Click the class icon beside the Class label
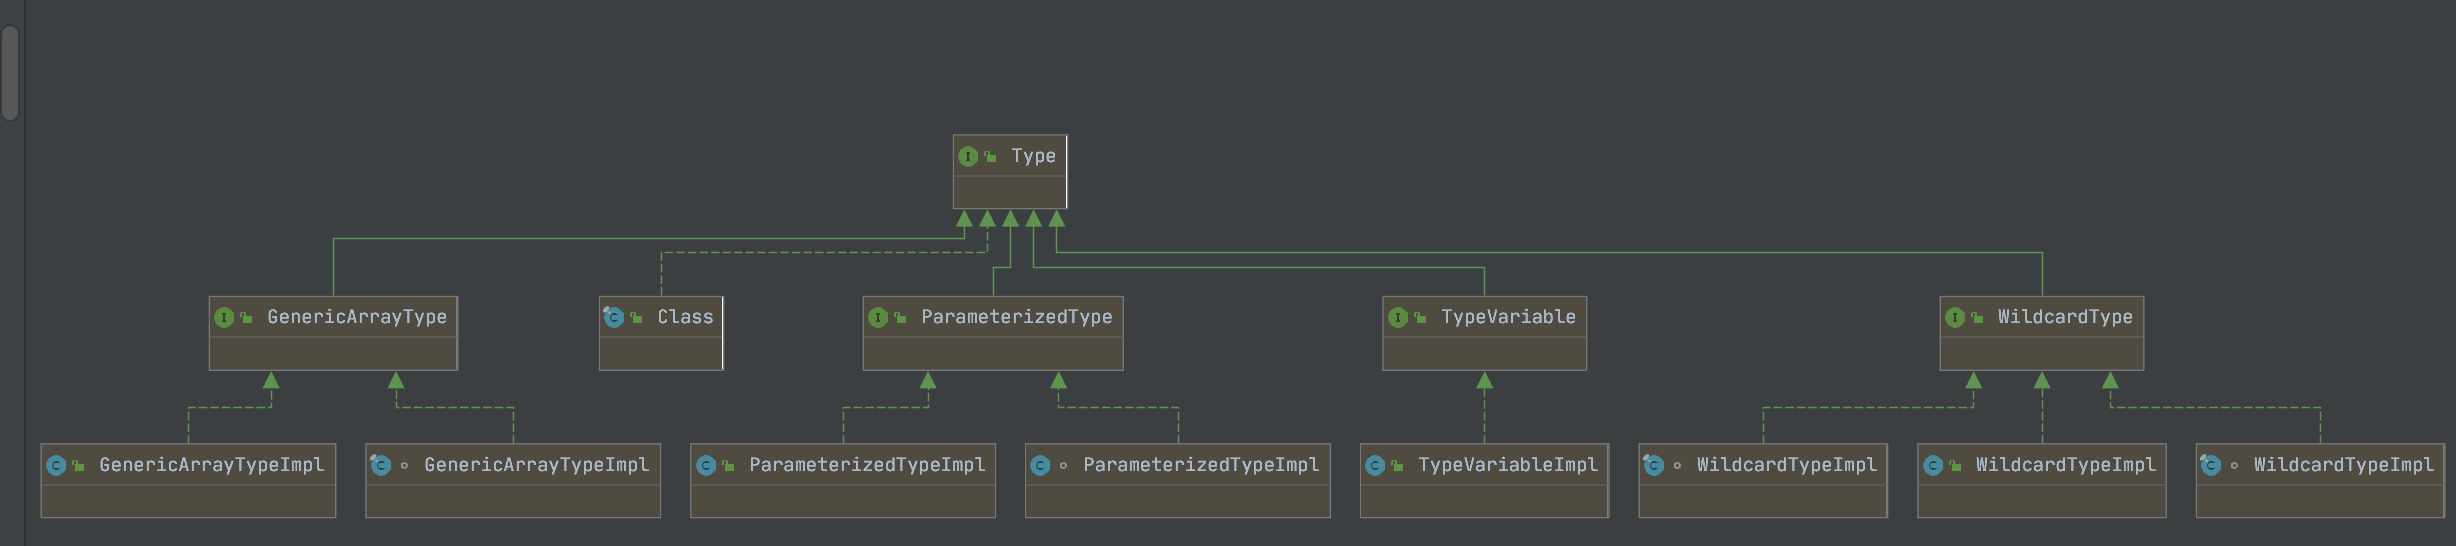This screenshot has height=546, width=2456. coord(613,317)
